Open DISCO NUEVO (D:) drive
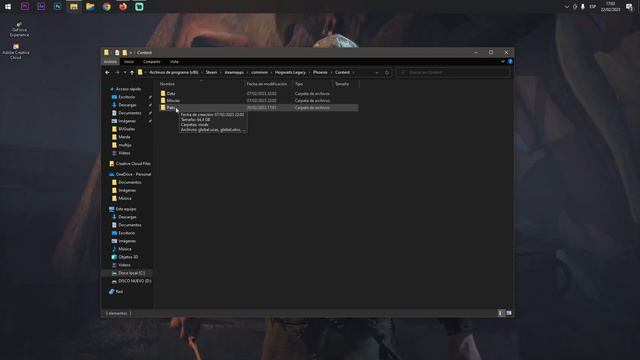 (x=134, y=281)
